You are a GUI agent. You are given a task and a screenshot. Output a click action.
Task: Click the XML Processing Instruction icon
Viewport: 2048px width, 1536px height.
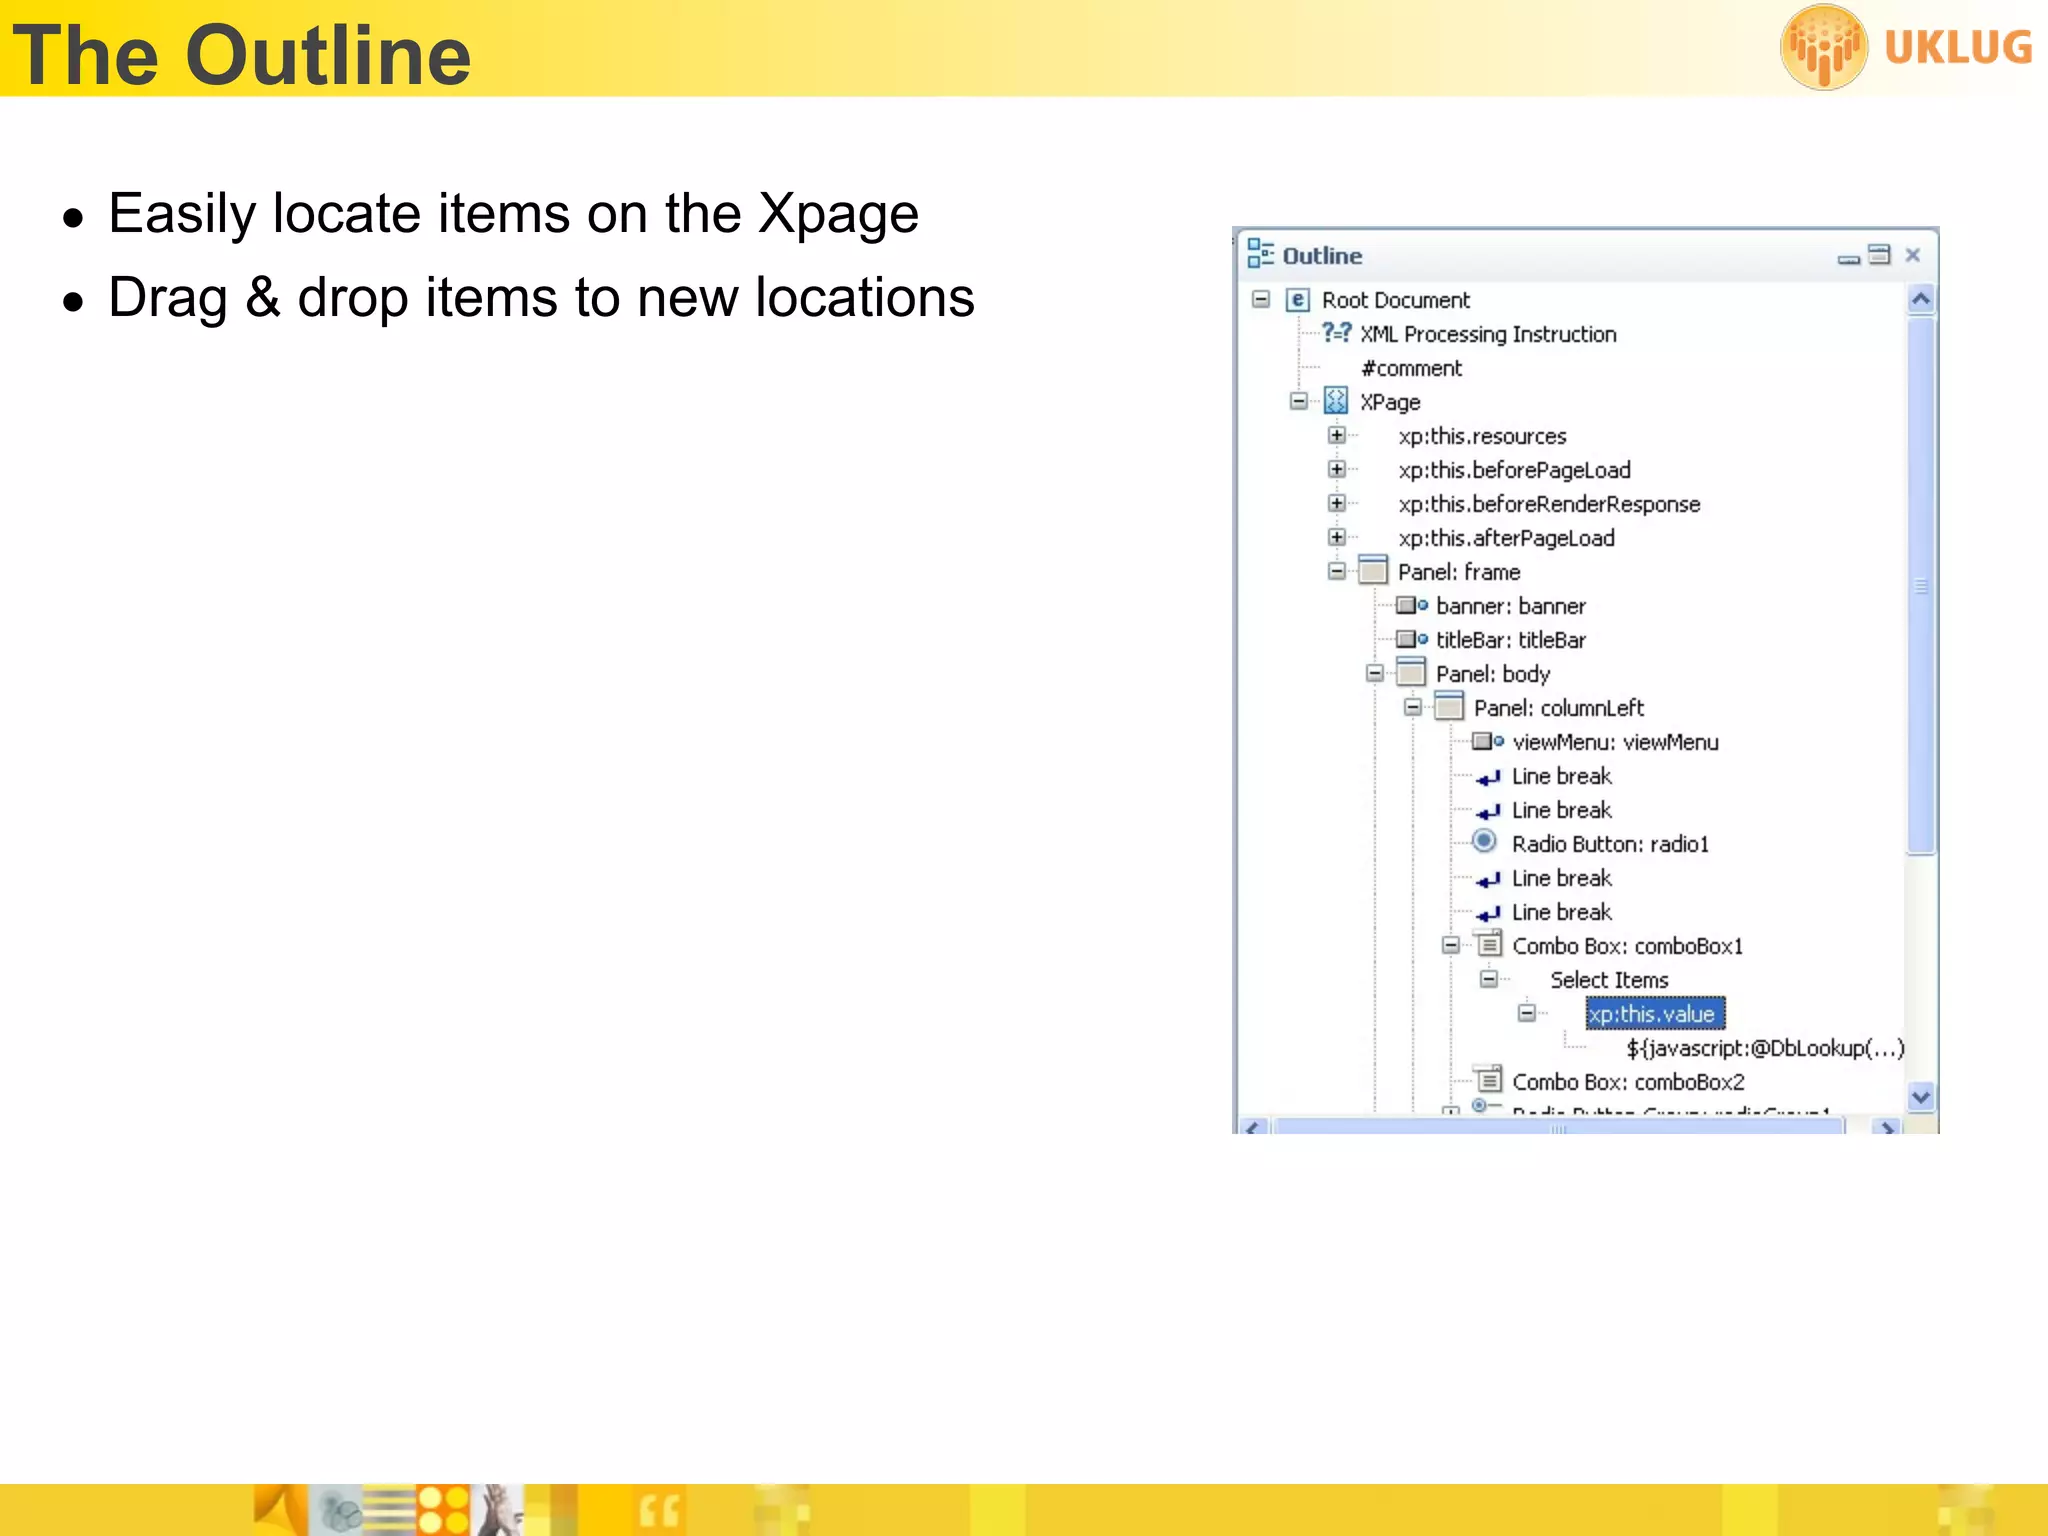click(x=1335, y=333)
